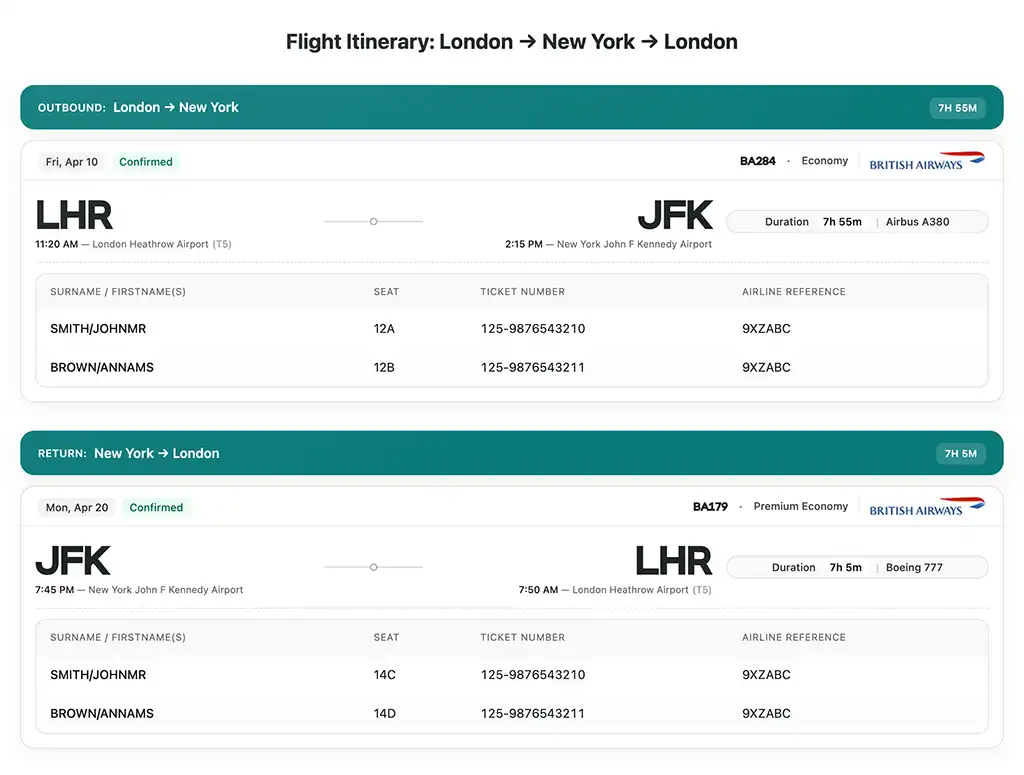Click the Confirmed status on outbound flight

click(x=146, y=162)
